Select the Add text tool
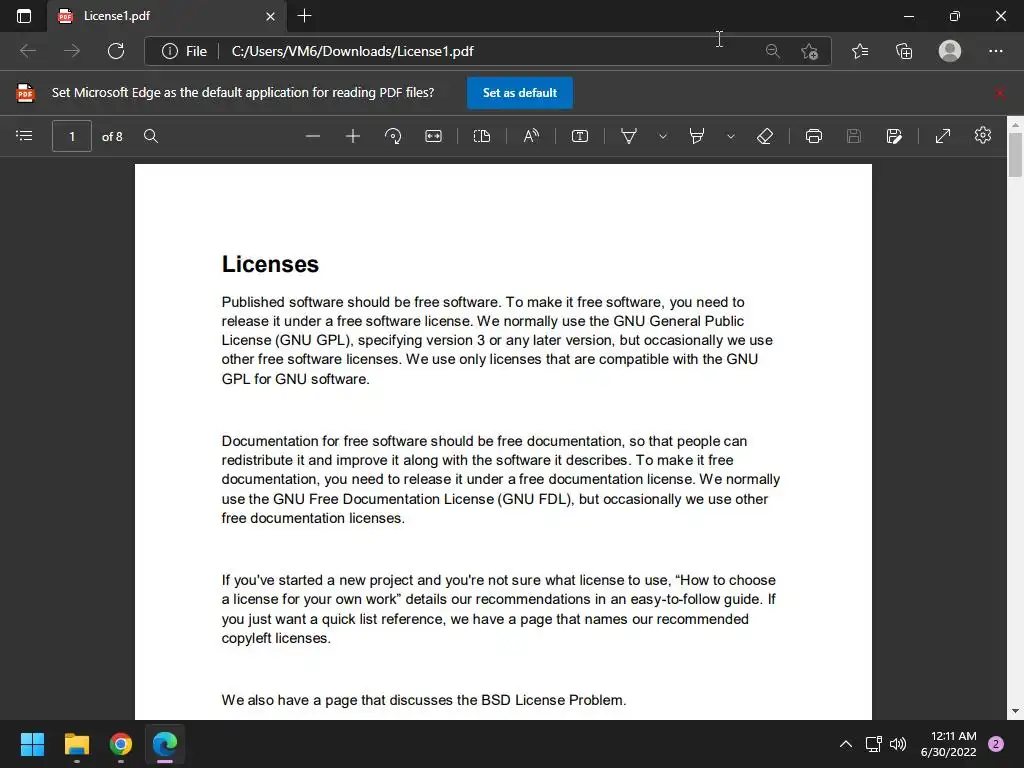 580,136
